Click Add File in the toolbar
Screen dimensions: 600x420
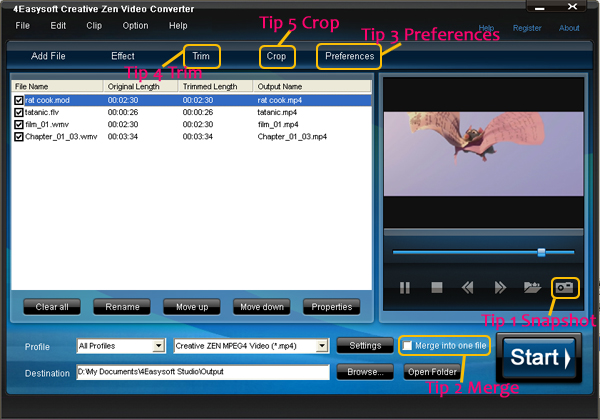(x=48, y=56)
